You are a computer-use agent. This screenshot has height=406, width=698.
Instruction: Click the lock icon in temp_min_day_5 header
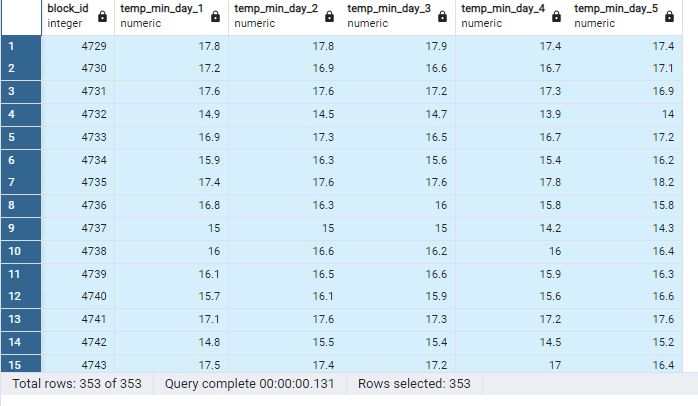[x=670, y=17]
